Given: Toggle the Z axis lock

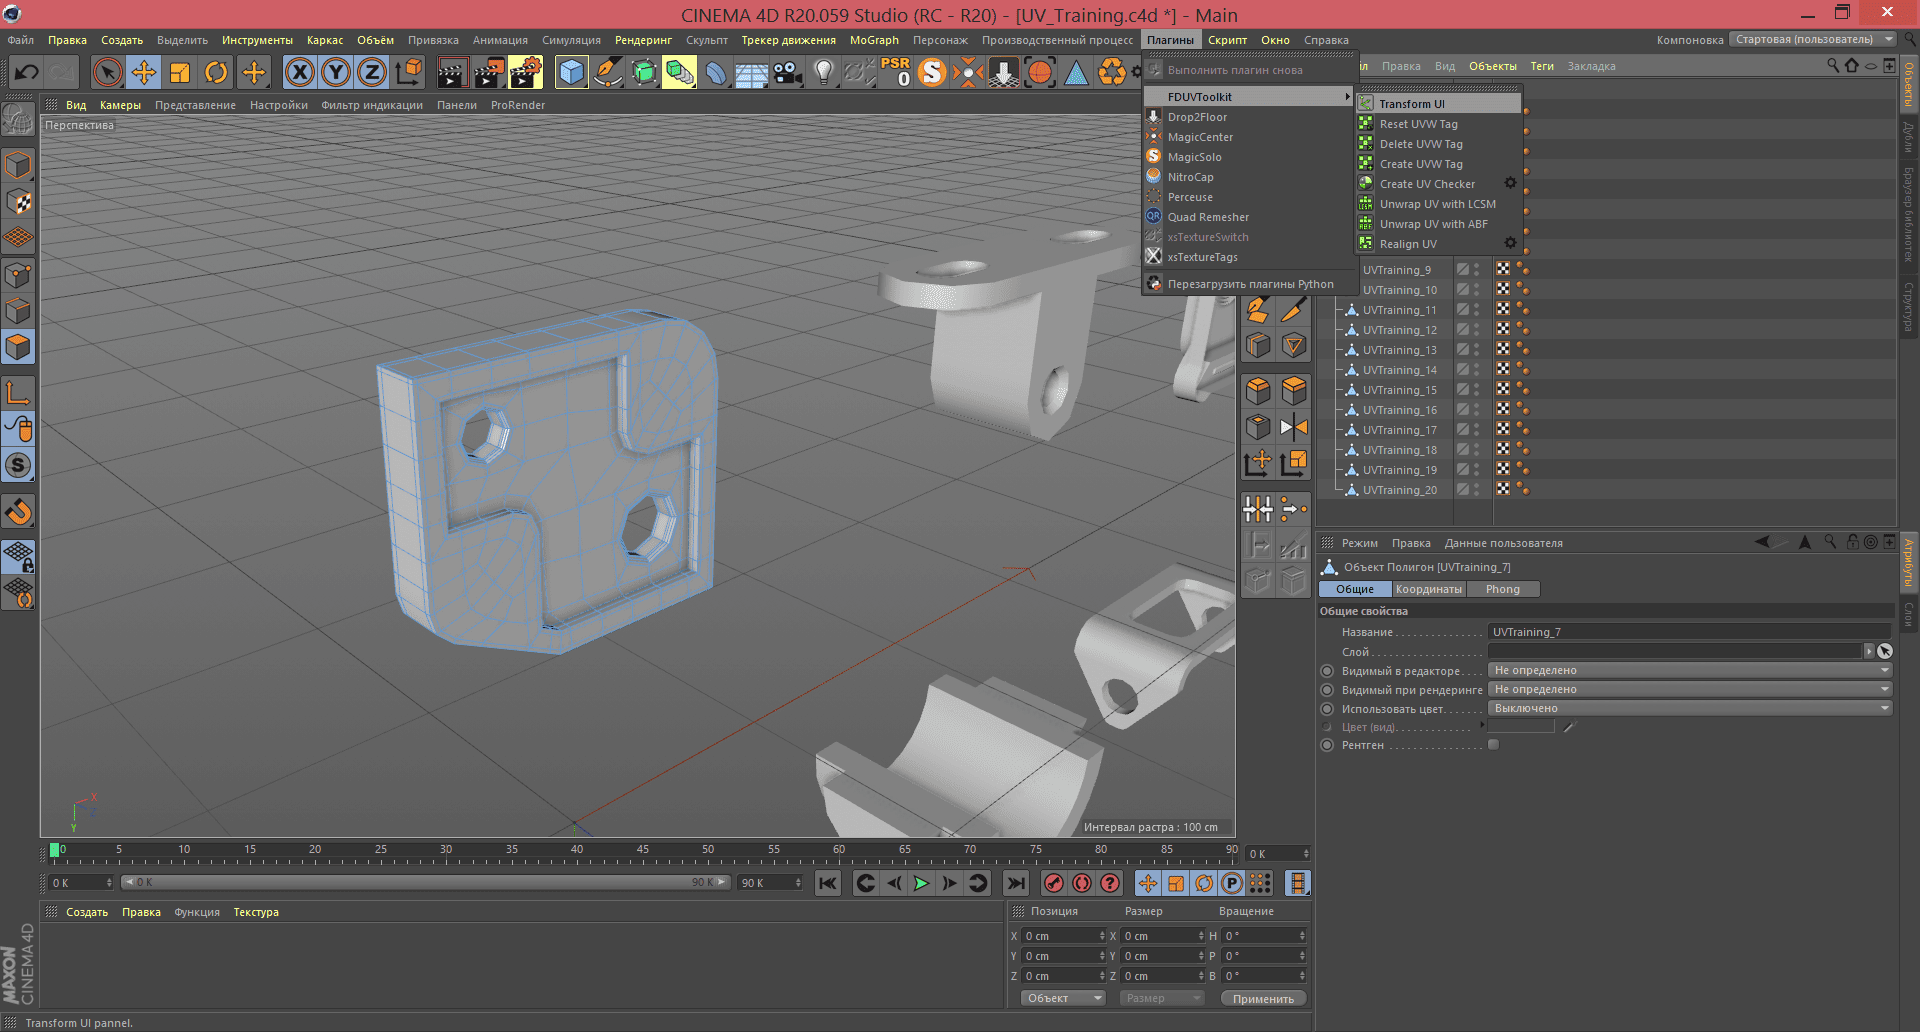Looking at the screenshot, I should pos(372,72).
